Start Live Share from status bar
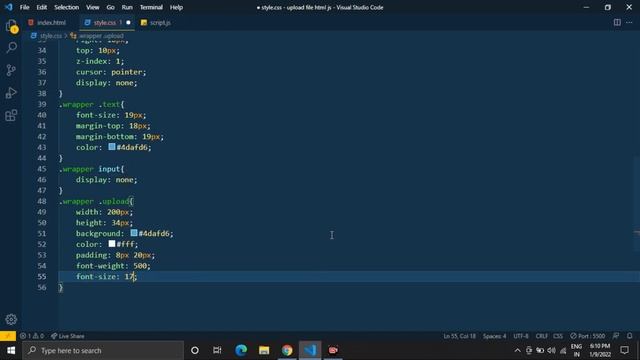Viewport: 640px width, 360px height. pyautogui.click(x=68, y=336)
